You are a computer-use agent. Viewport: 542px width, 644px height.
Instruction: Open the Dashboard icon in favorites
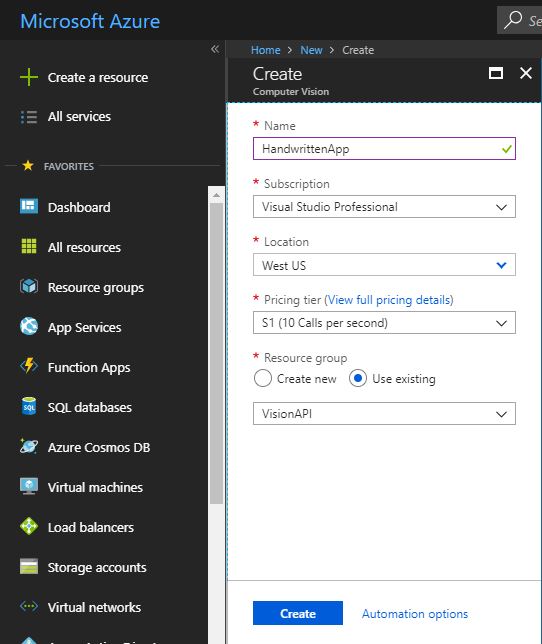coord(29,207)
